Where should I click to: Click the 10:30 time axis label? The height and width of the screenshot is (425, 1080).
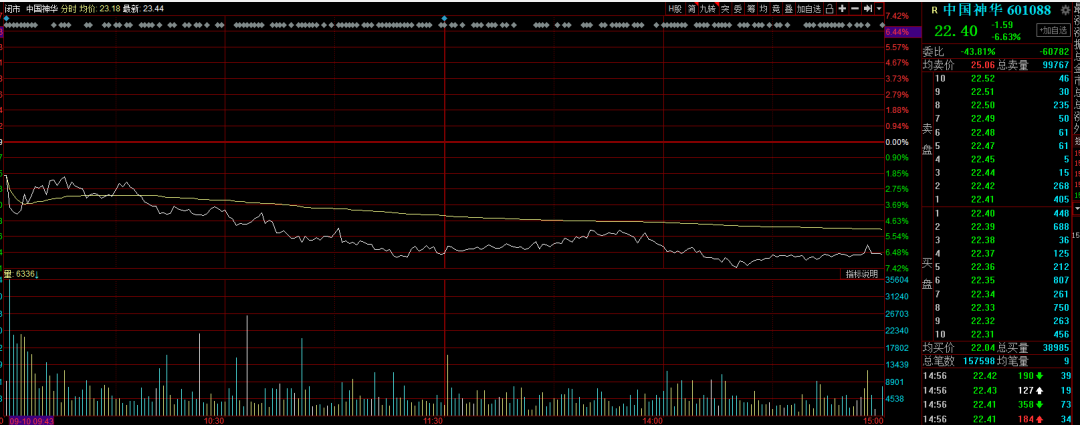(x=214, y=420)
